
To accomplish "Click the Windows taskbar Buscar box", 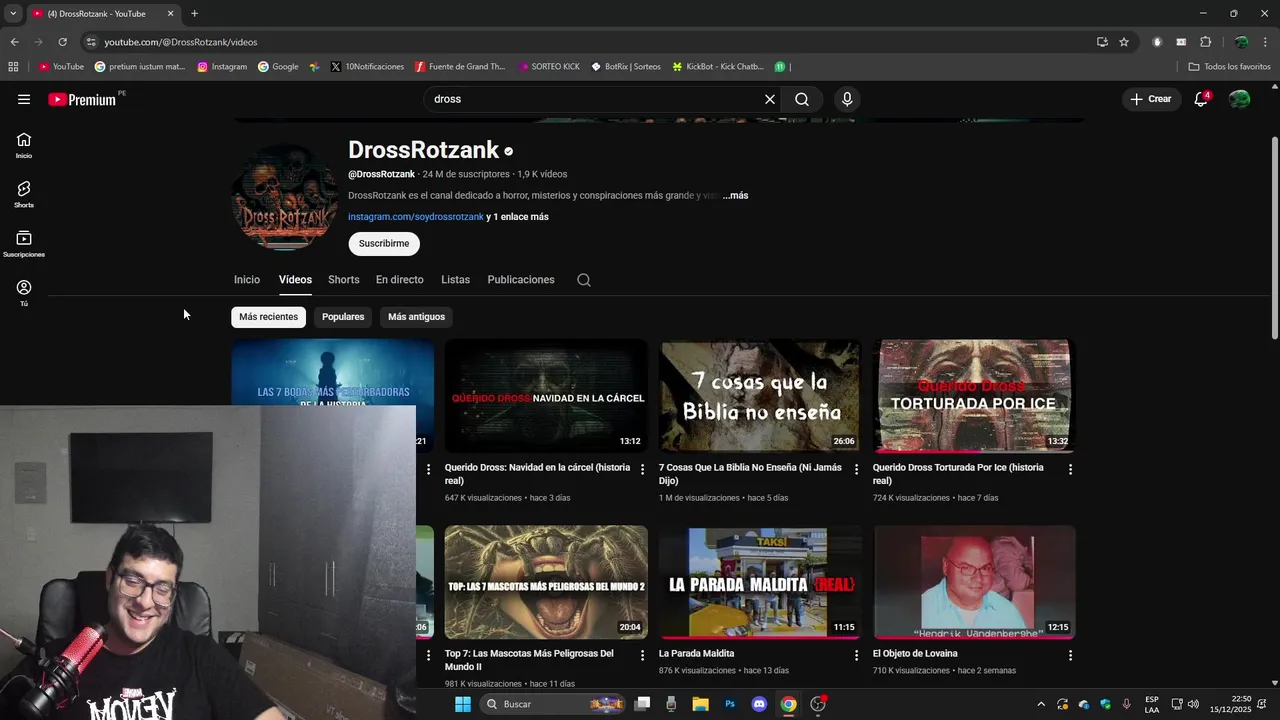I will coord(553,704).
